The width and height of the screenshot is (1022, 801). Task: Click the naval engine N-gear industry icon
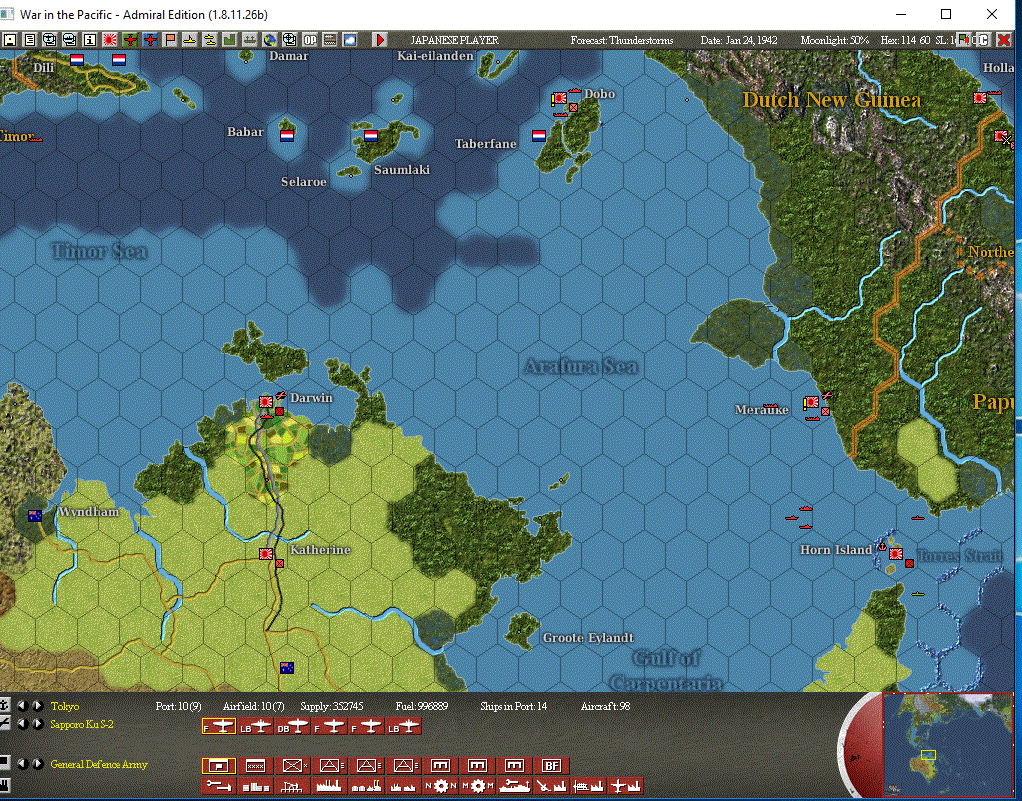click(x=441, y=786)
